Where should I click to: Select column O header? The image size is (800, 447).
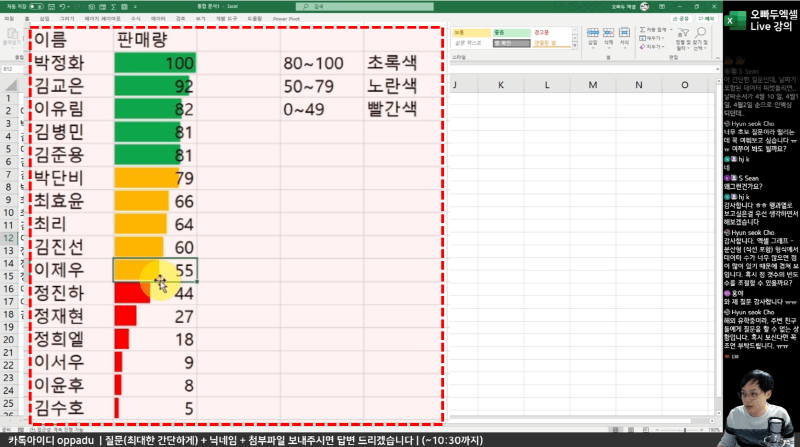[x=685, y=85]
